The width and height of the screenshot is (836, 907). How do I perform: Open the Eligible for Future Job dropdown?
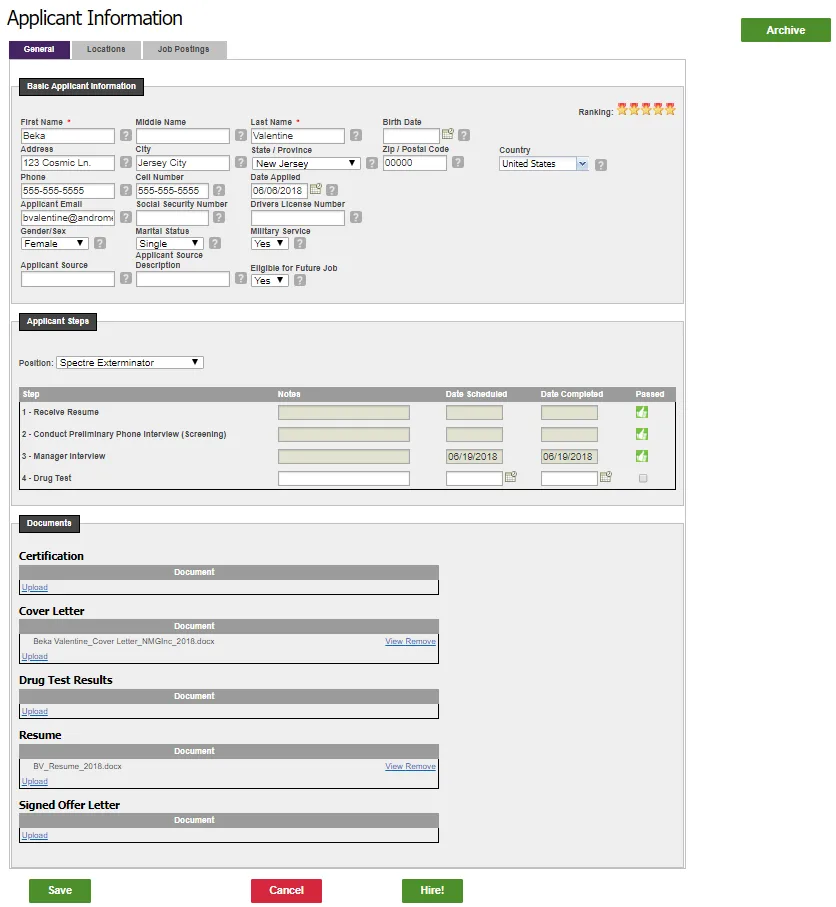270,281
